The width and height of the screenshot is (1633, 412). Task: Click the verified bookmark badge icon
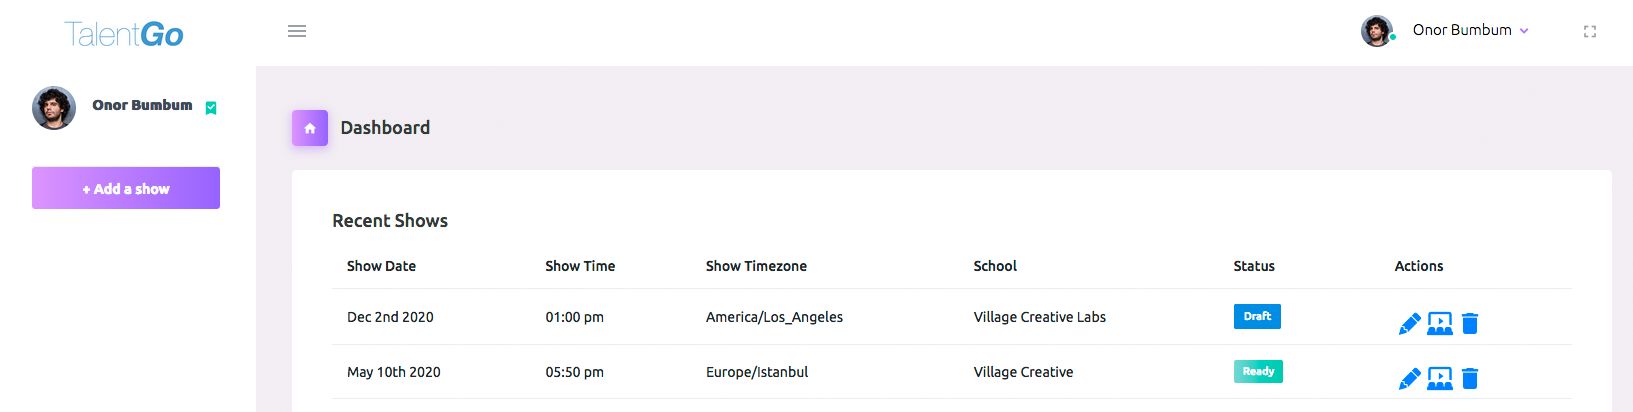tap(211, 108)
